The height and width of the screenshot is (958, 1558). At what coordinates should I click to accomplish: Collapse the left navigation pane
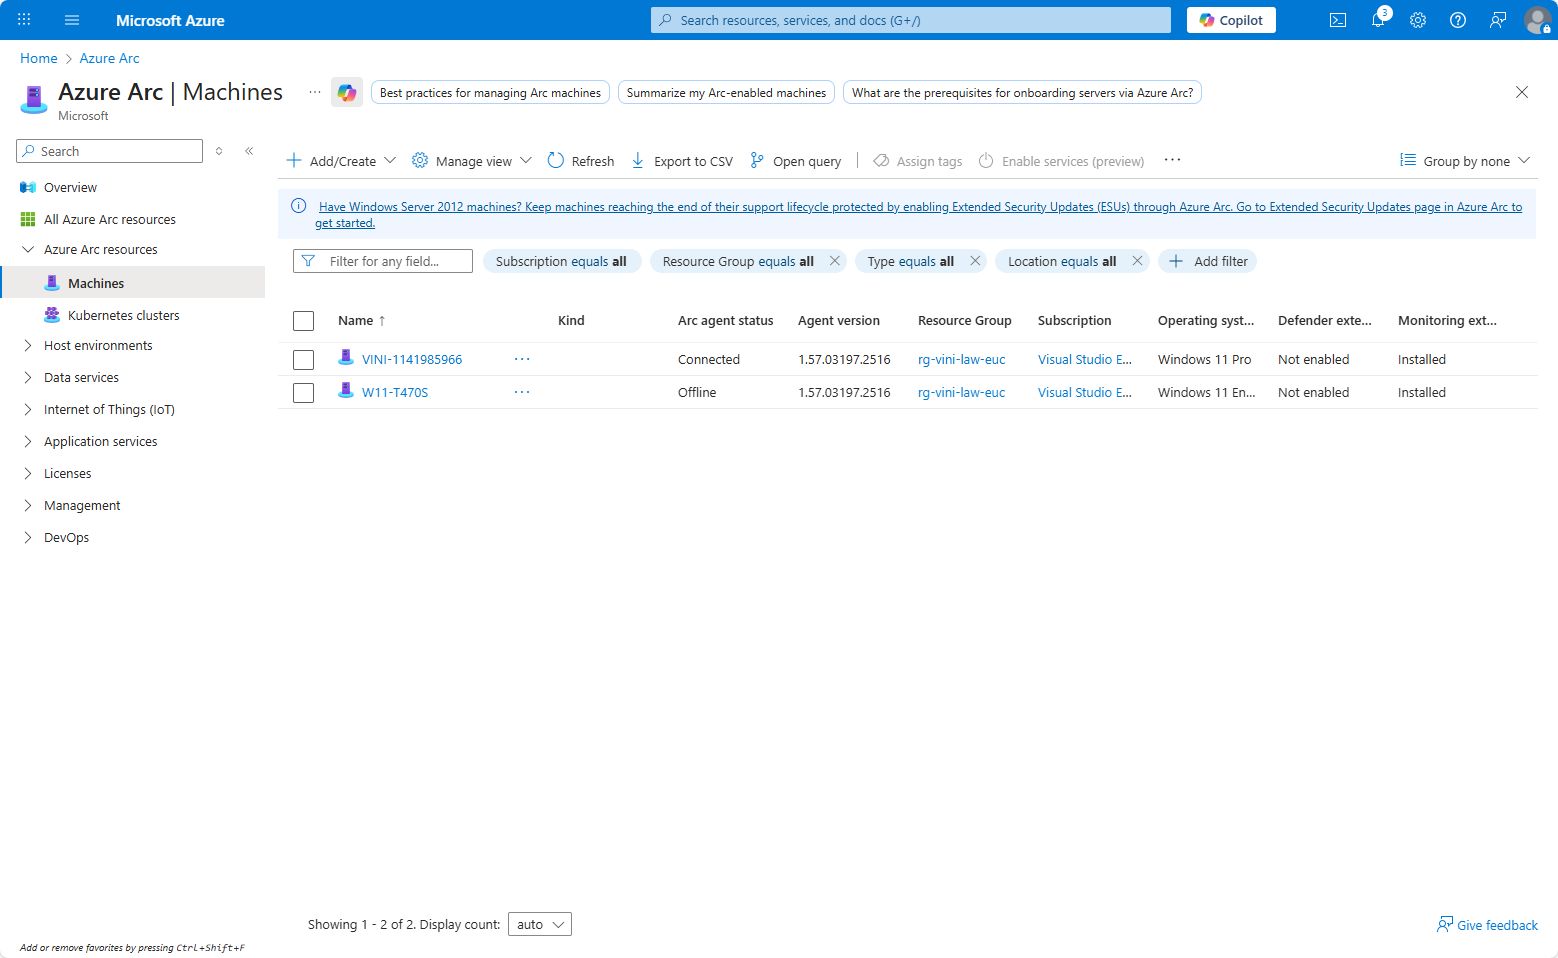point(249,151)
